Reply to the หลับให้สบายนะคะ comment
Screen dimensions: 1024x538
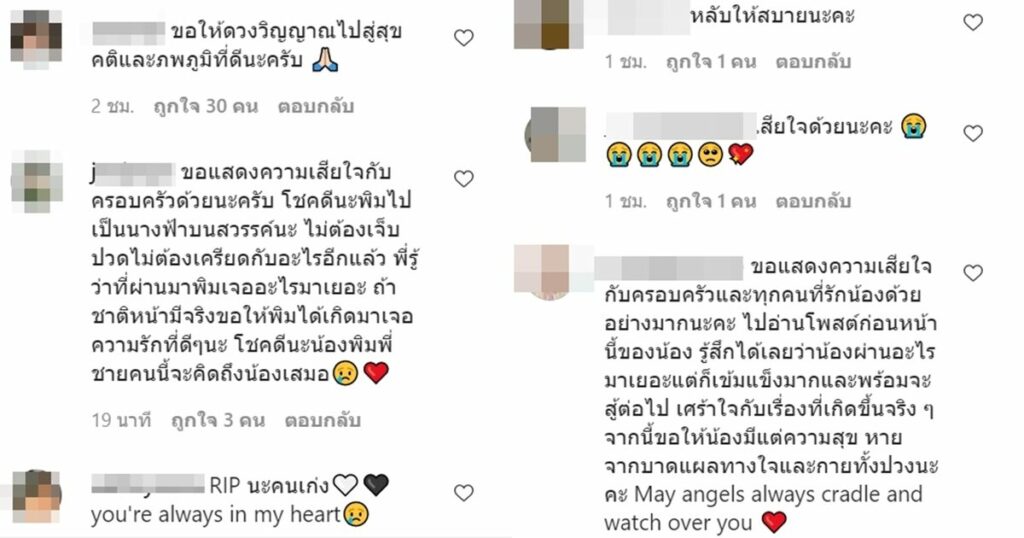pyautogui.click(x=813, y=62)
